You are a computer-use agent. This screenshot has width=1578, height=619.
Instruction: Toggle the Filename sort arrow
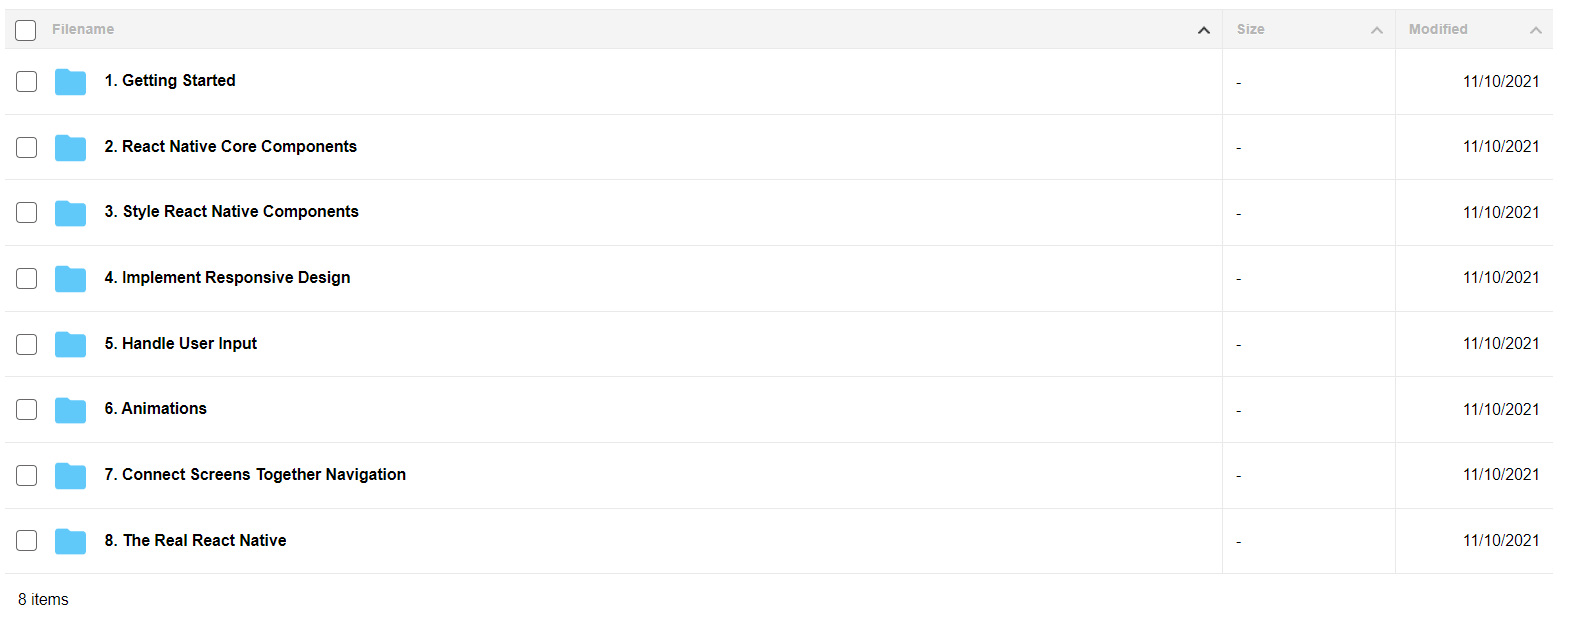1204,30
